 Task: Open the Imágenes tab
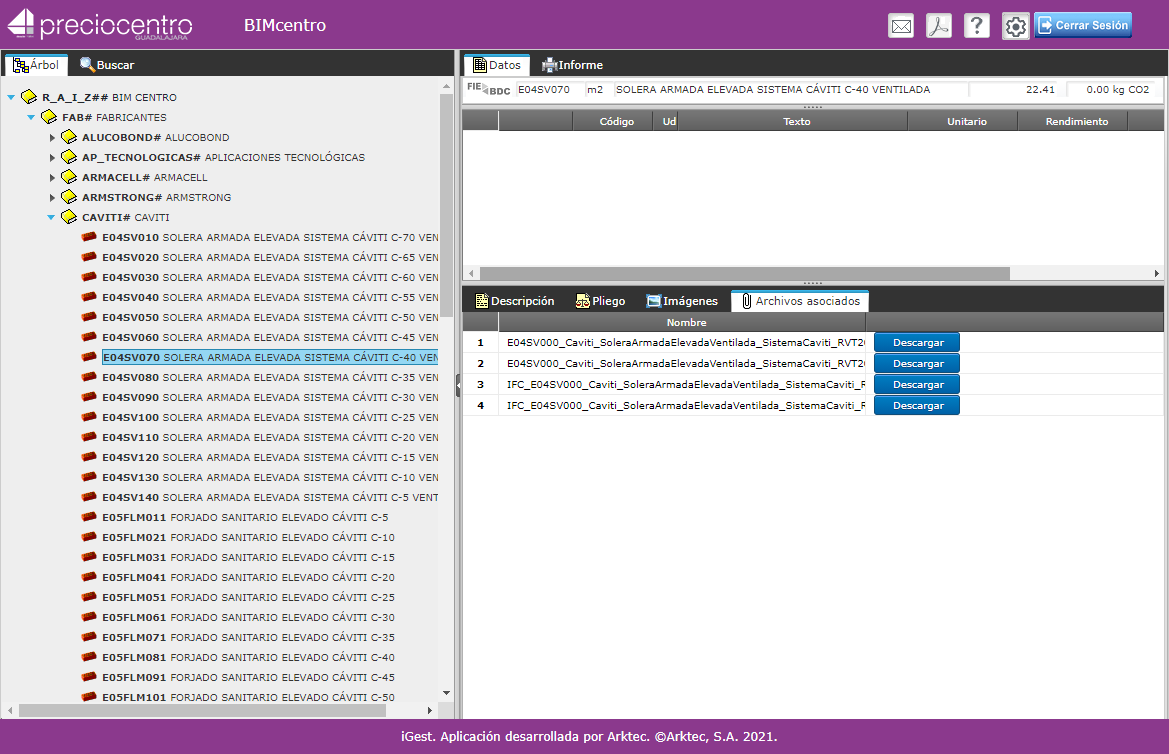[681, 301]
